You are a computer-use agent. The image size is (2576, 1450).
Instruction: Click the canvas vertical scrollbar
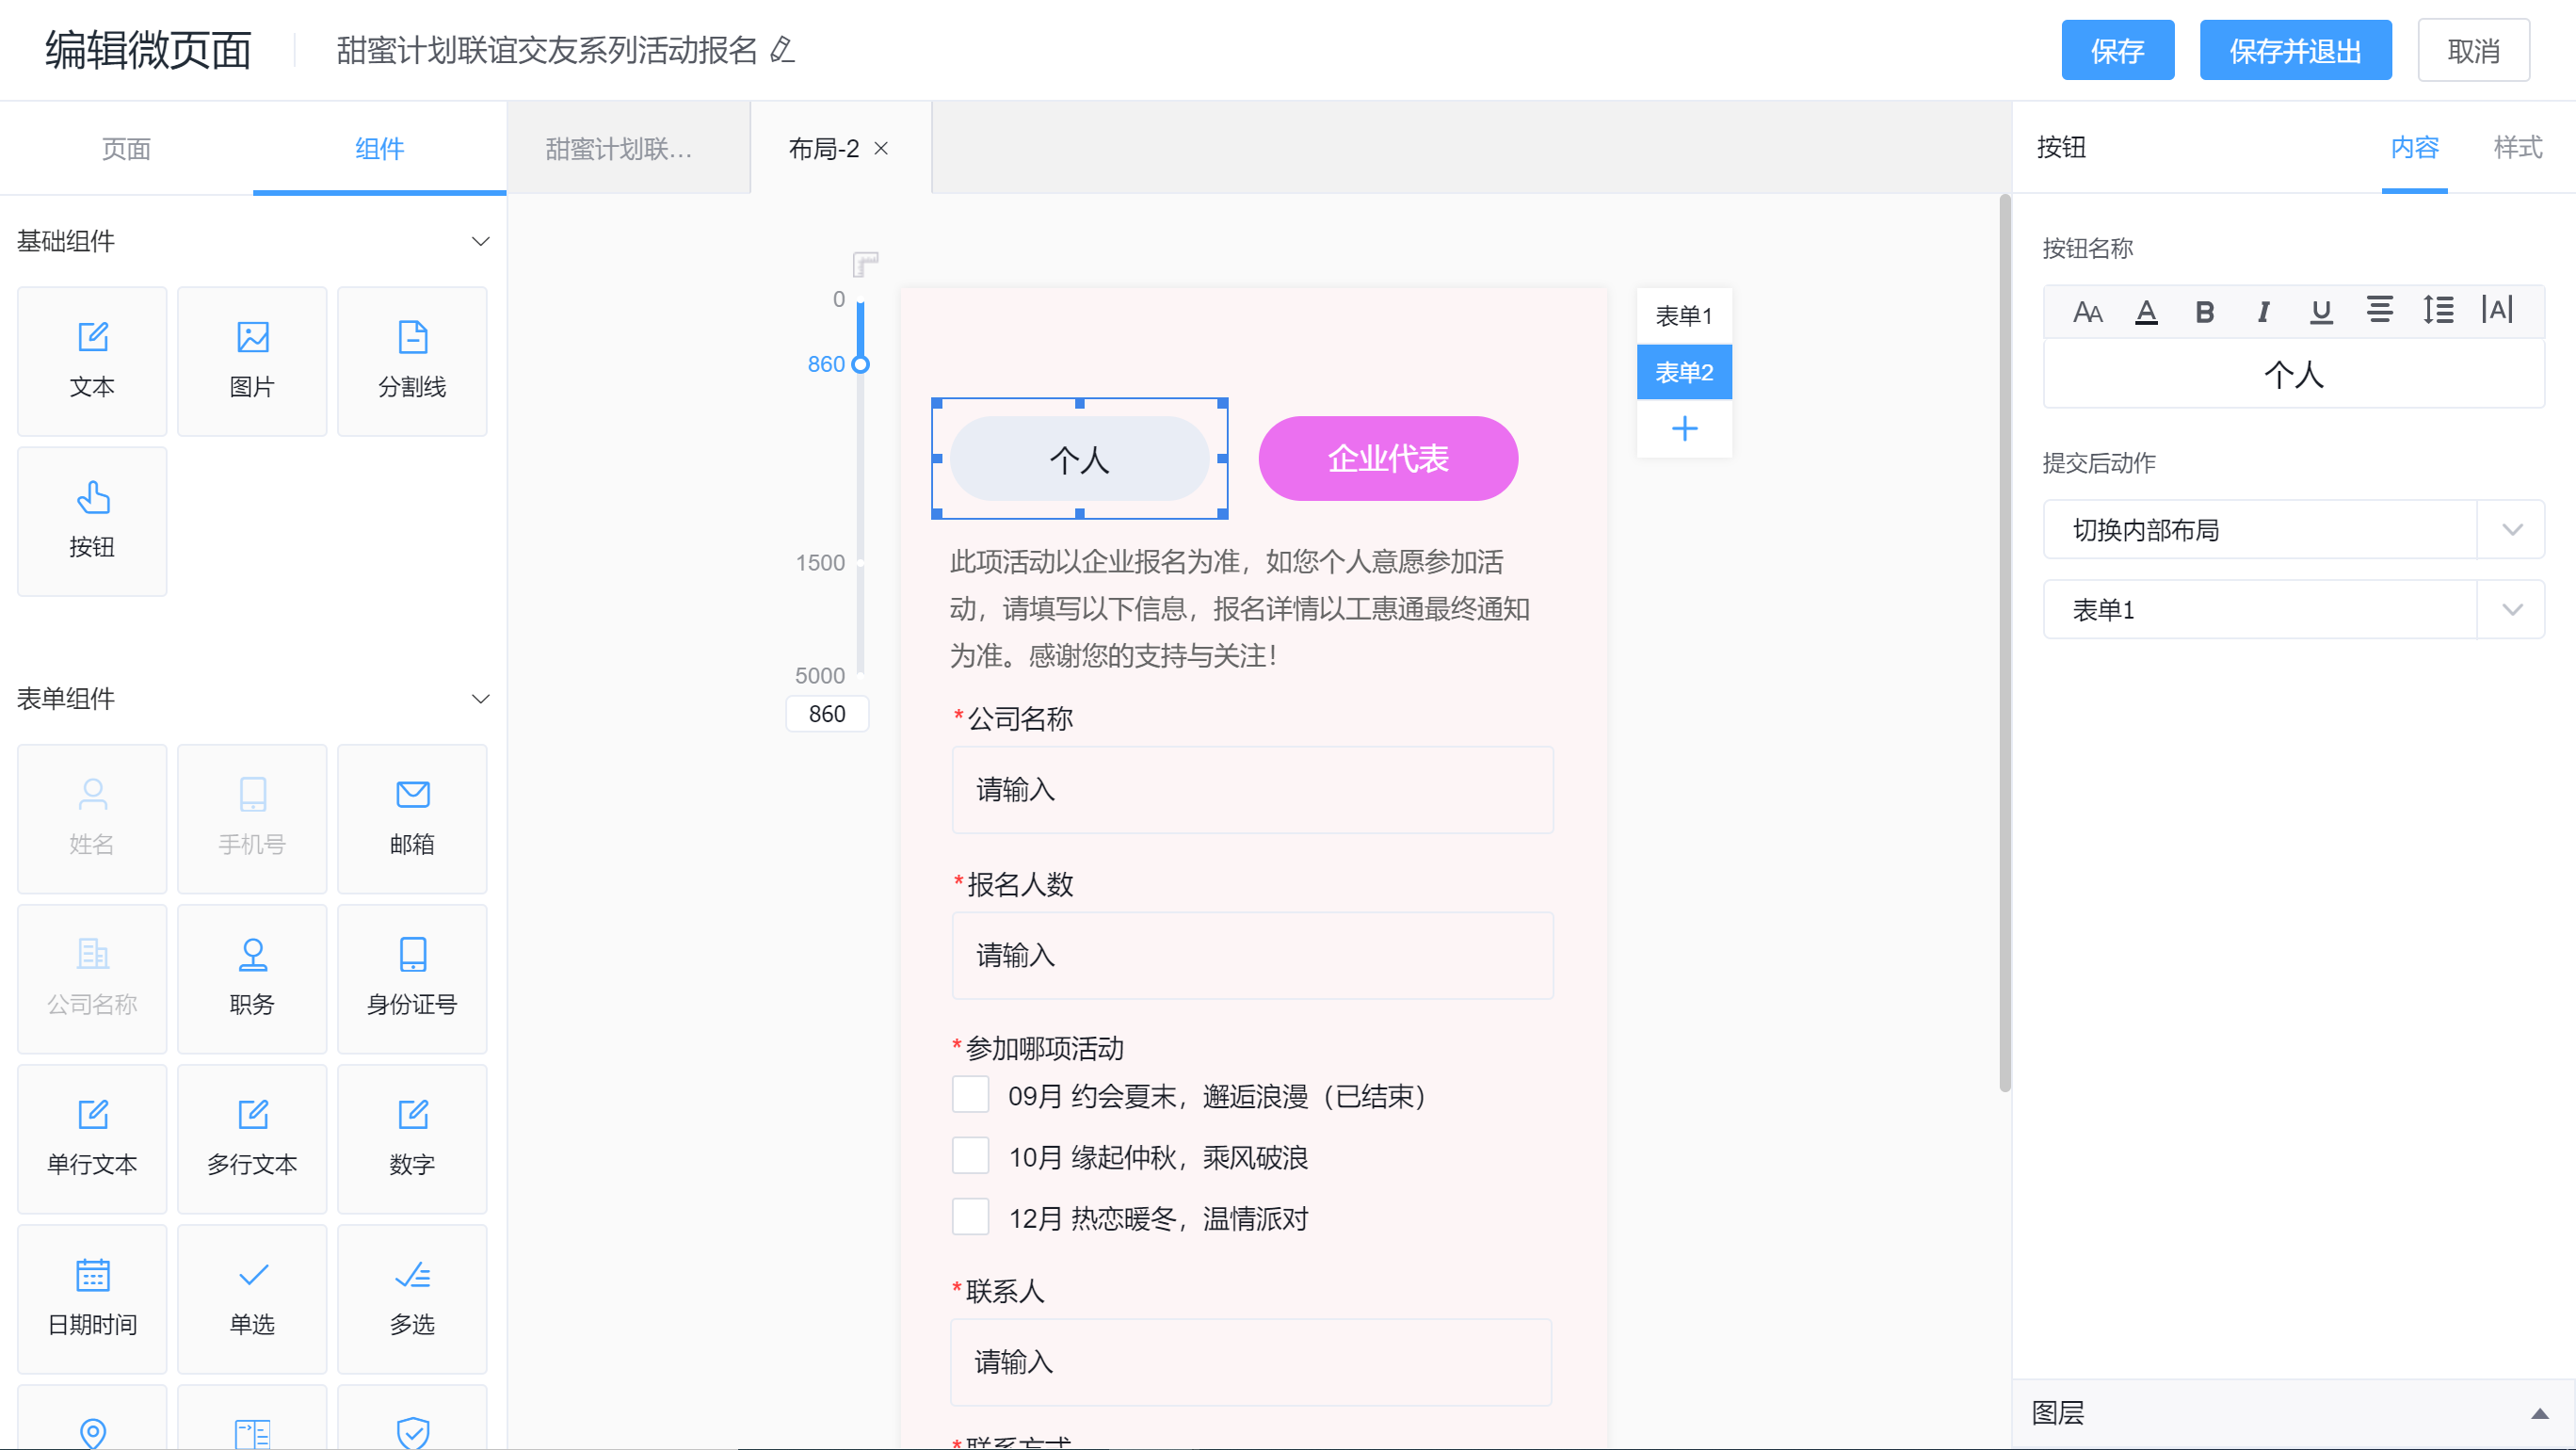click(2004, 643)
